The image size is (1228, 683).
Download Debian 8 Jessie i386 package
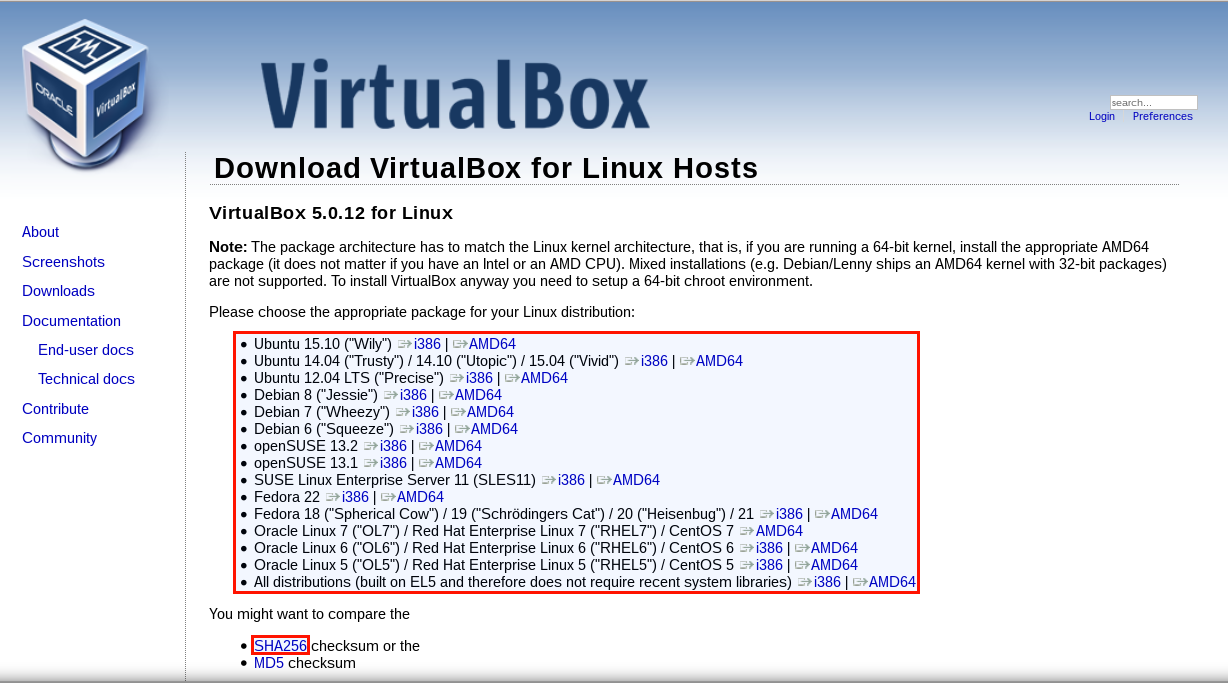pyautogui.click(x=413, y=395)
